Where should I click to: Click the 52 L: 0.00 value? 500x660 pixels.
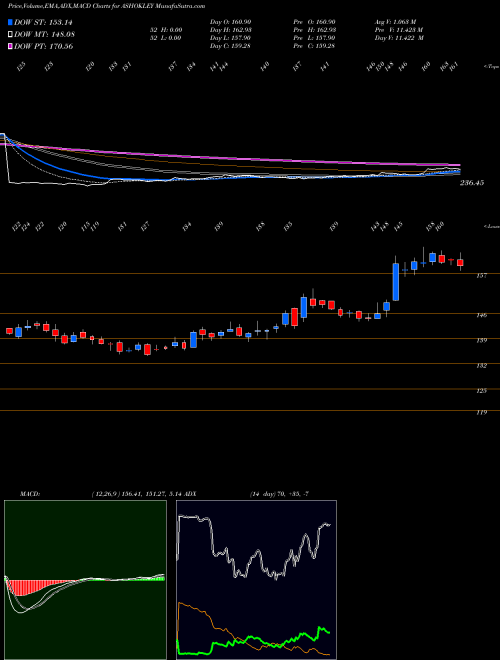164,38
